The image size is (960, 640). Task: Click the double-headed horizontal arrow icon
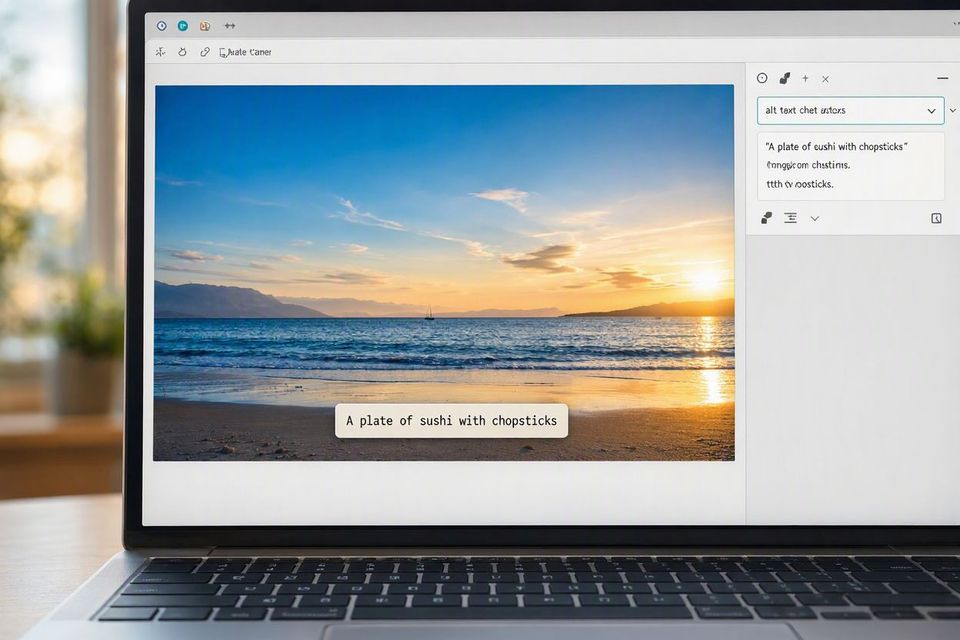230,26
